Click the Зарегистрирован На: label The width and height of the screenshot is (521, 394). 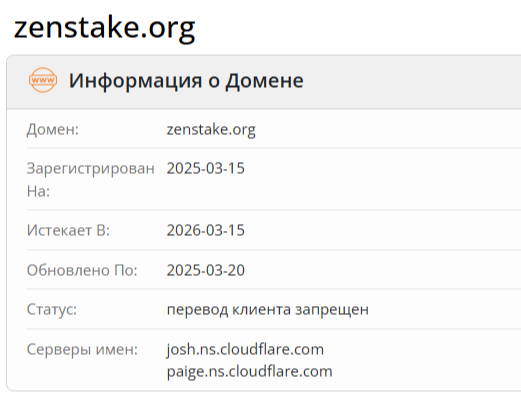pyautogui.click(x=90, y=180)
